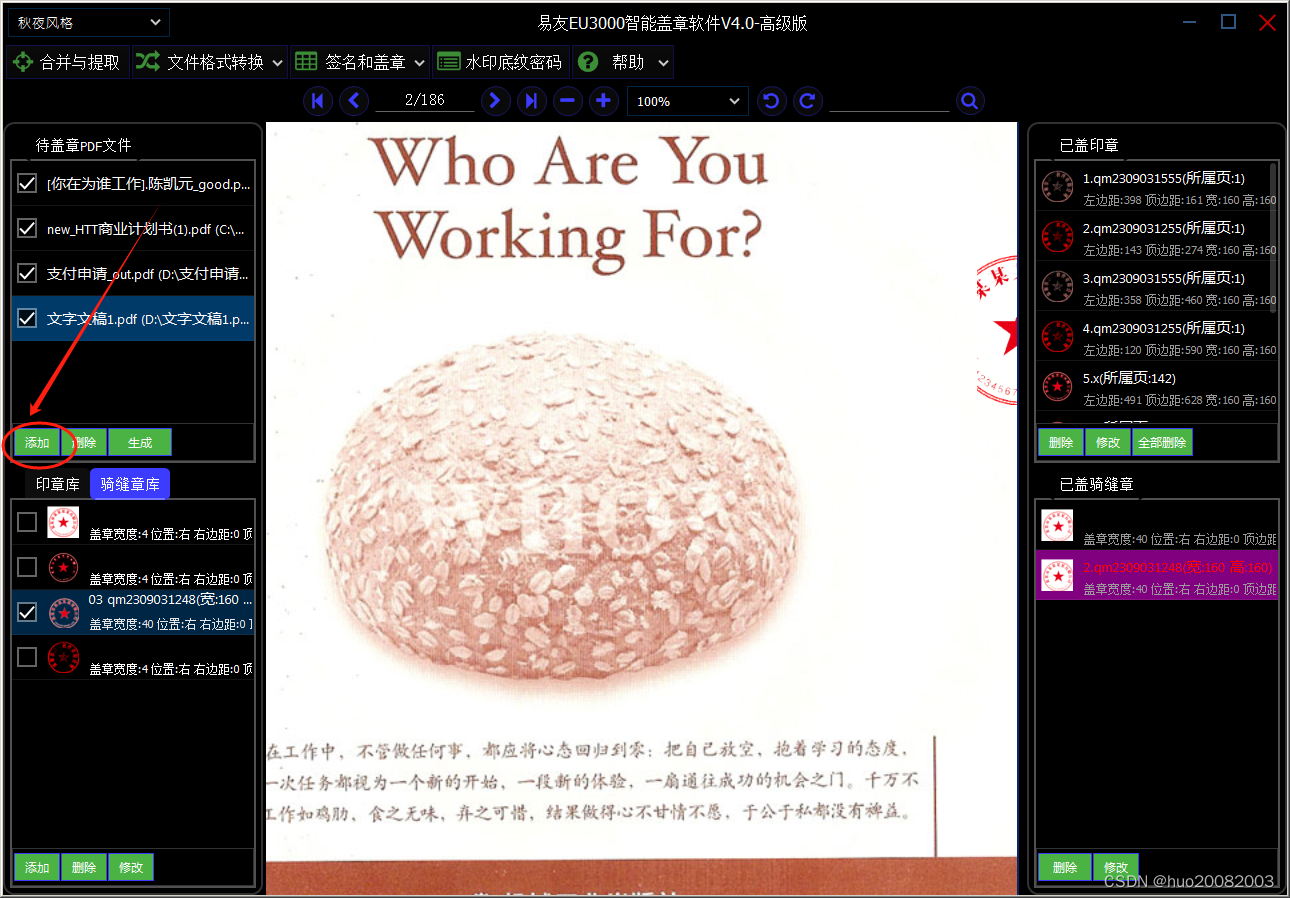Check the second seam stamp library item
This screenshot has height=898, width=1290.
click(x=28, y=567)
